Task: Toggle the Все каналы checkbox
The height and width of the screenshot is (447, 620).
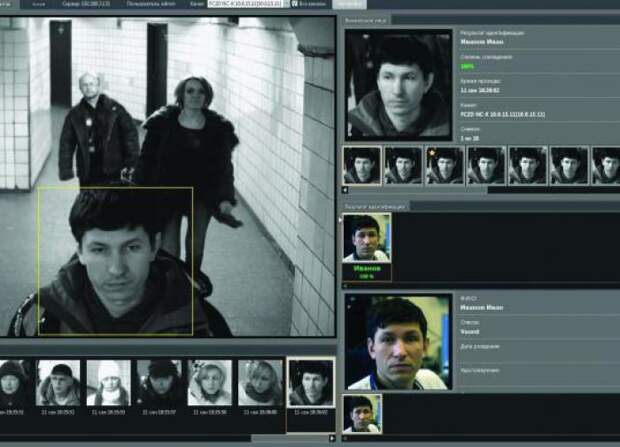Action: pos(295,5)
